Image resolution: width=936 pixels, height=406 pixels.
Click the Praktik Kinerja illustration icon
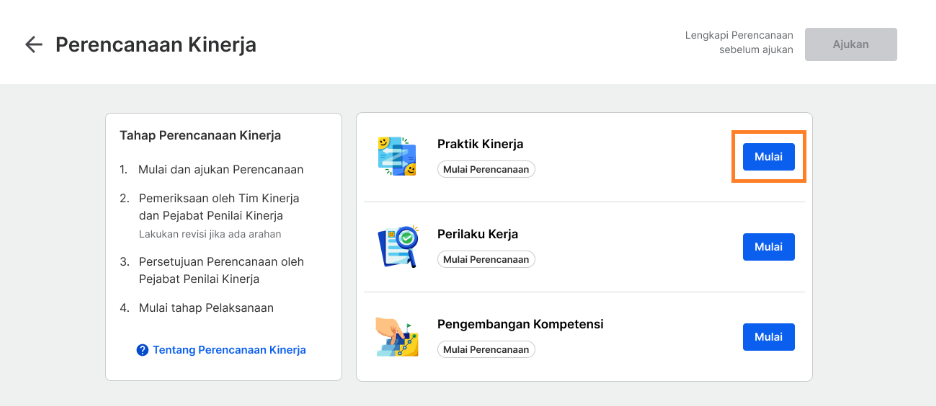click(x=397, y=156)
